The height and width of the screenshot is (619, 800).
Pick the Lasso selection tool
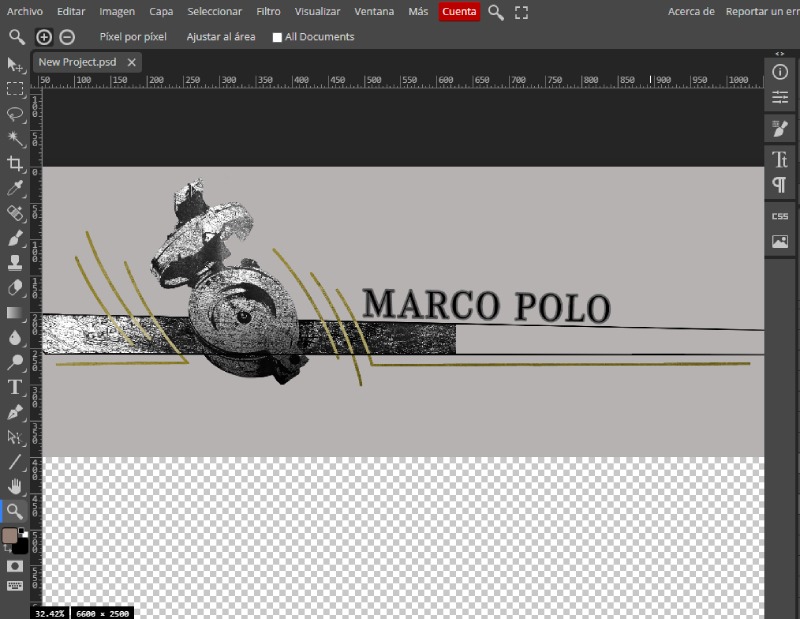[x=15, y=113]
